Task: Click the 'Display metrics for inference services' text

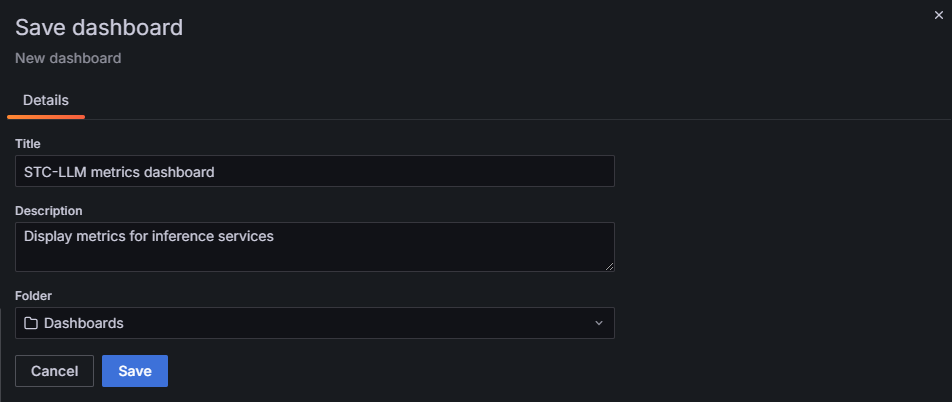Action: click(148, 237)
